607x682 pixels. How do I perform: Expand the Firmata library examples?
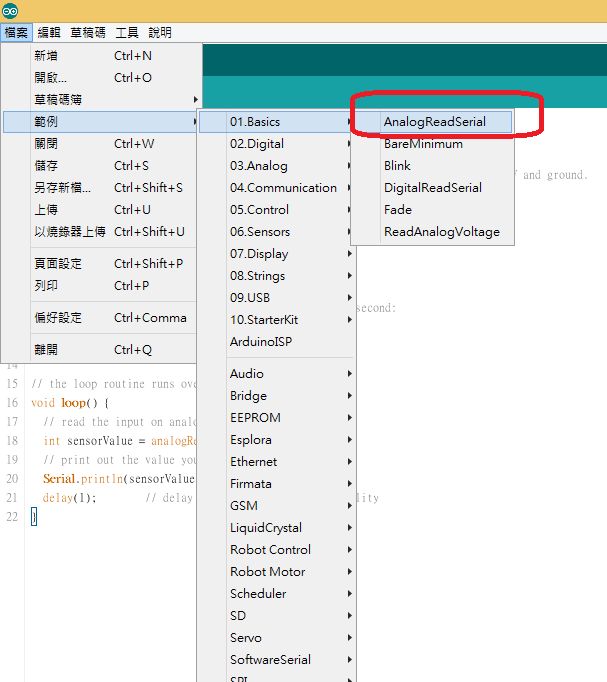click(277, 484)
